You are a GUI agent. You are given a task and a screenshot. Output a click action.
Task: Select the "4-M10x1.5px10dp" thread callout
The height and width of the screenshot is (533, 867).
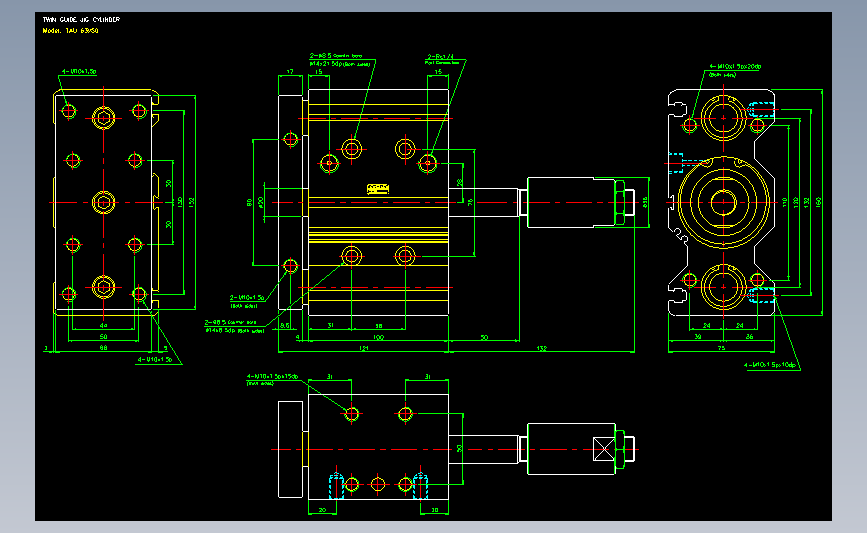point(770,365)
